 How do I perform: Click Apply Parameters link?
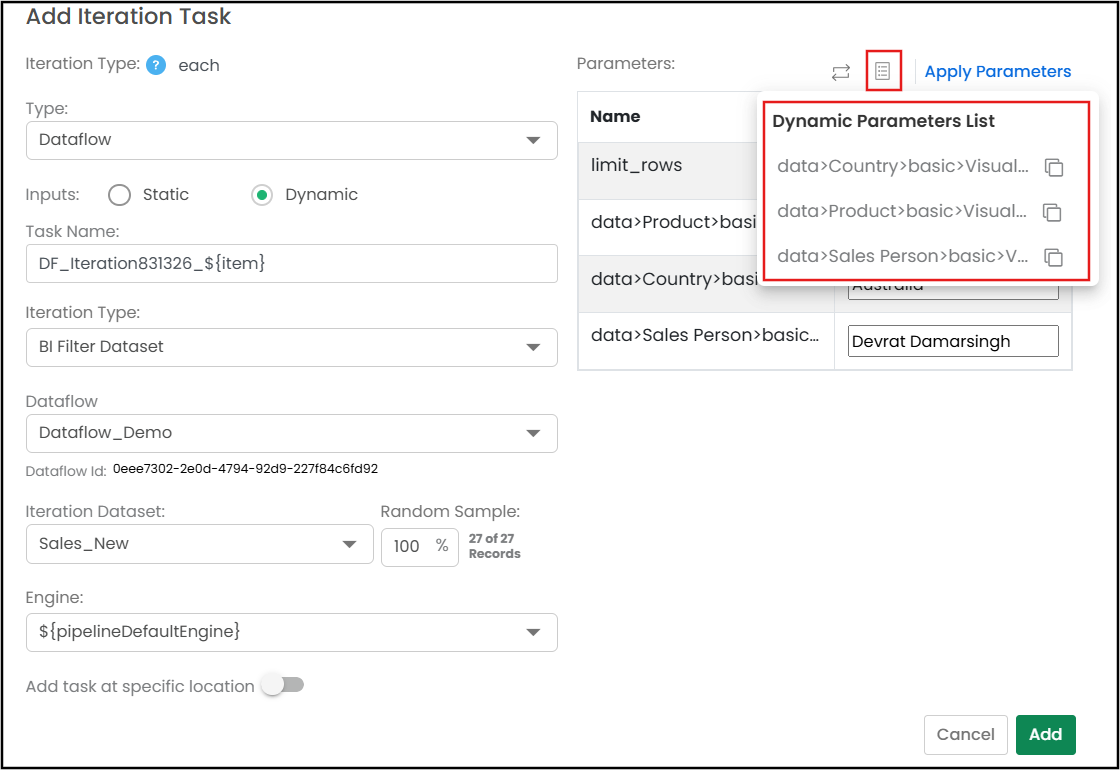(x=997, y=71)
